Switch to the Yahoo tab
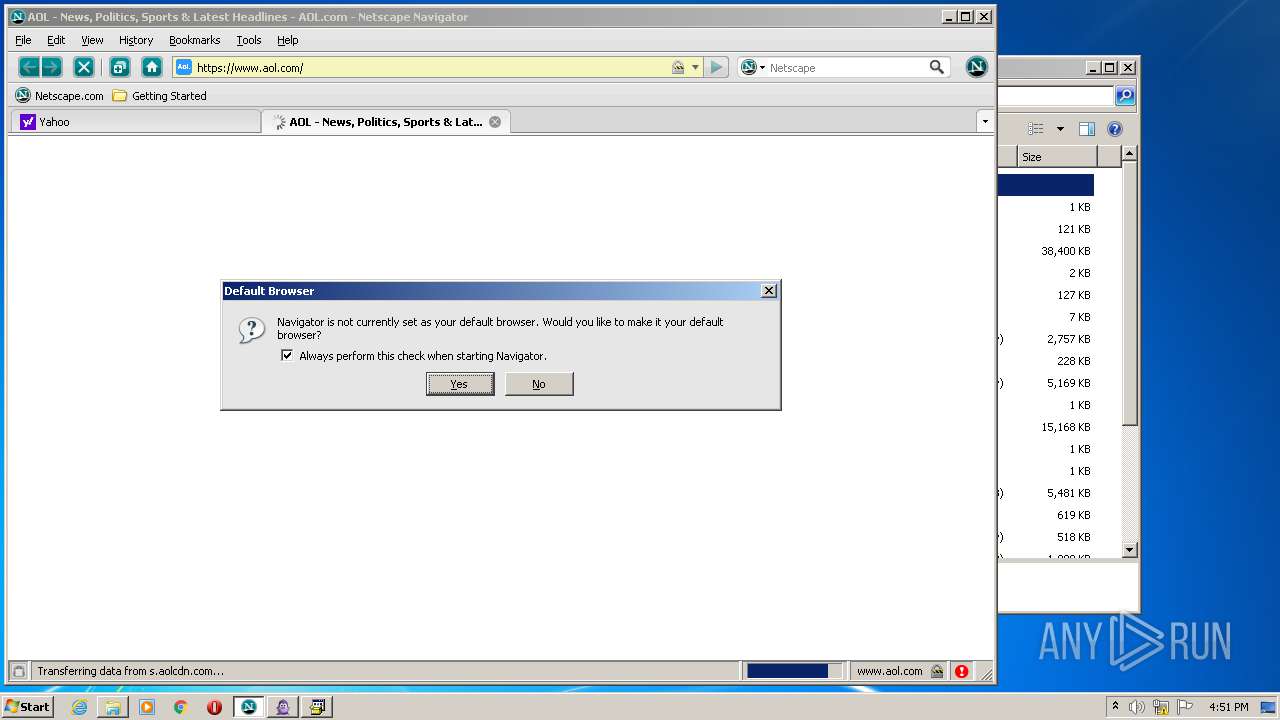This screenshot has width=1280, height=720. (135, 122)
